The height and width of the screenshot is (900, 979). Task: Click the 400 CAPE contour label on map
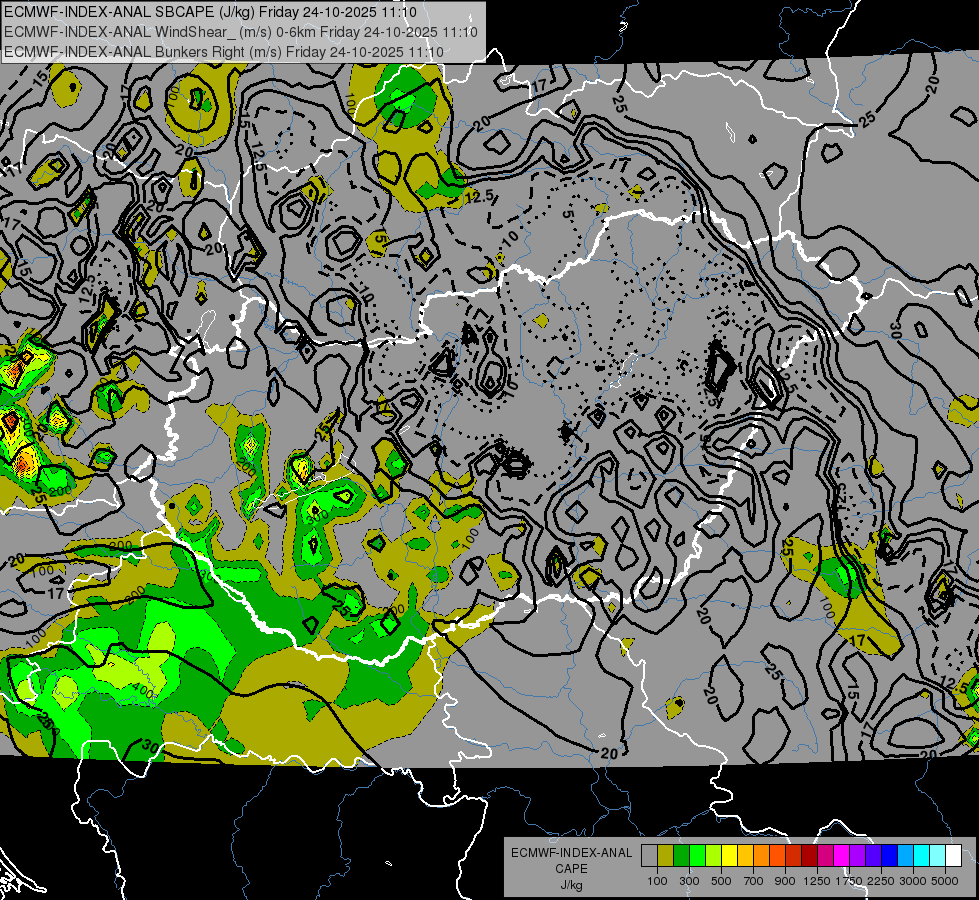click(144, 692)
